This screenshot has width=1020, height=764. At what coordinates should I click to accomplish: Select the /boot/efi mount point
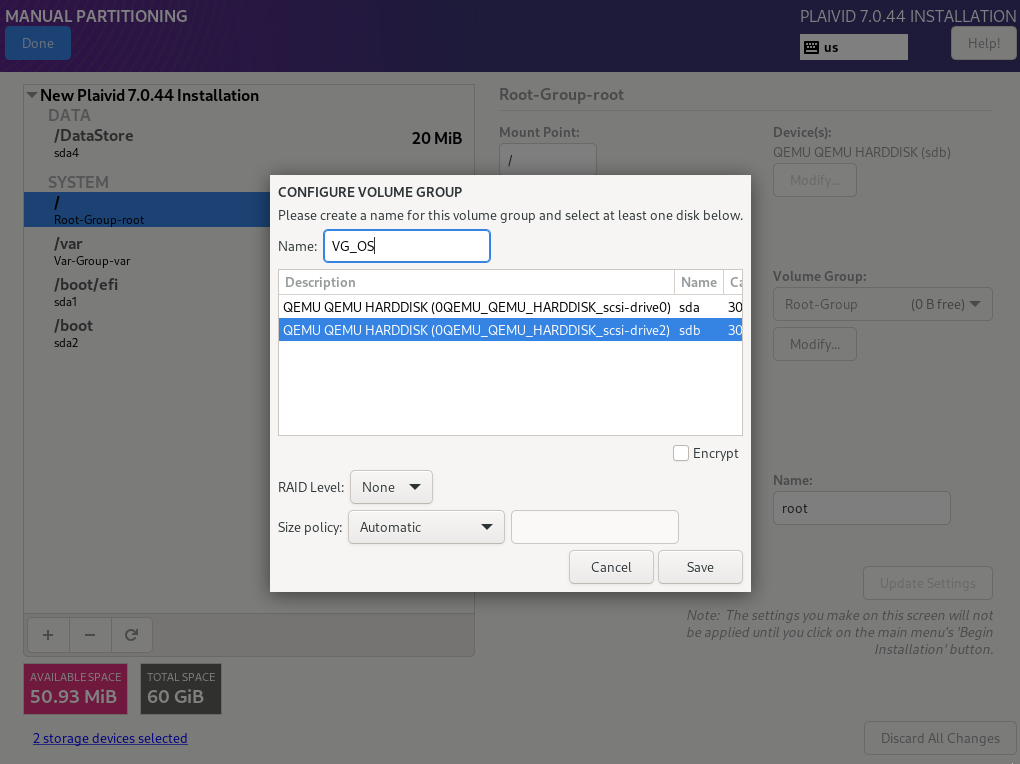147,292
